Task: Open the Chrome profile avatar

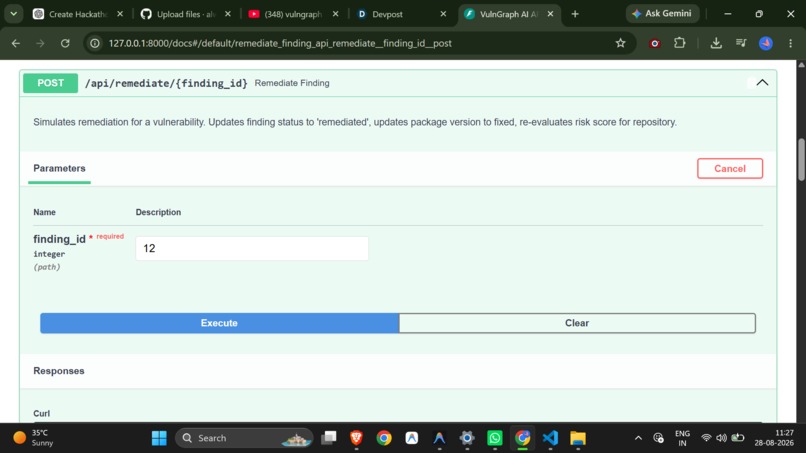Action: click(766, 43)
